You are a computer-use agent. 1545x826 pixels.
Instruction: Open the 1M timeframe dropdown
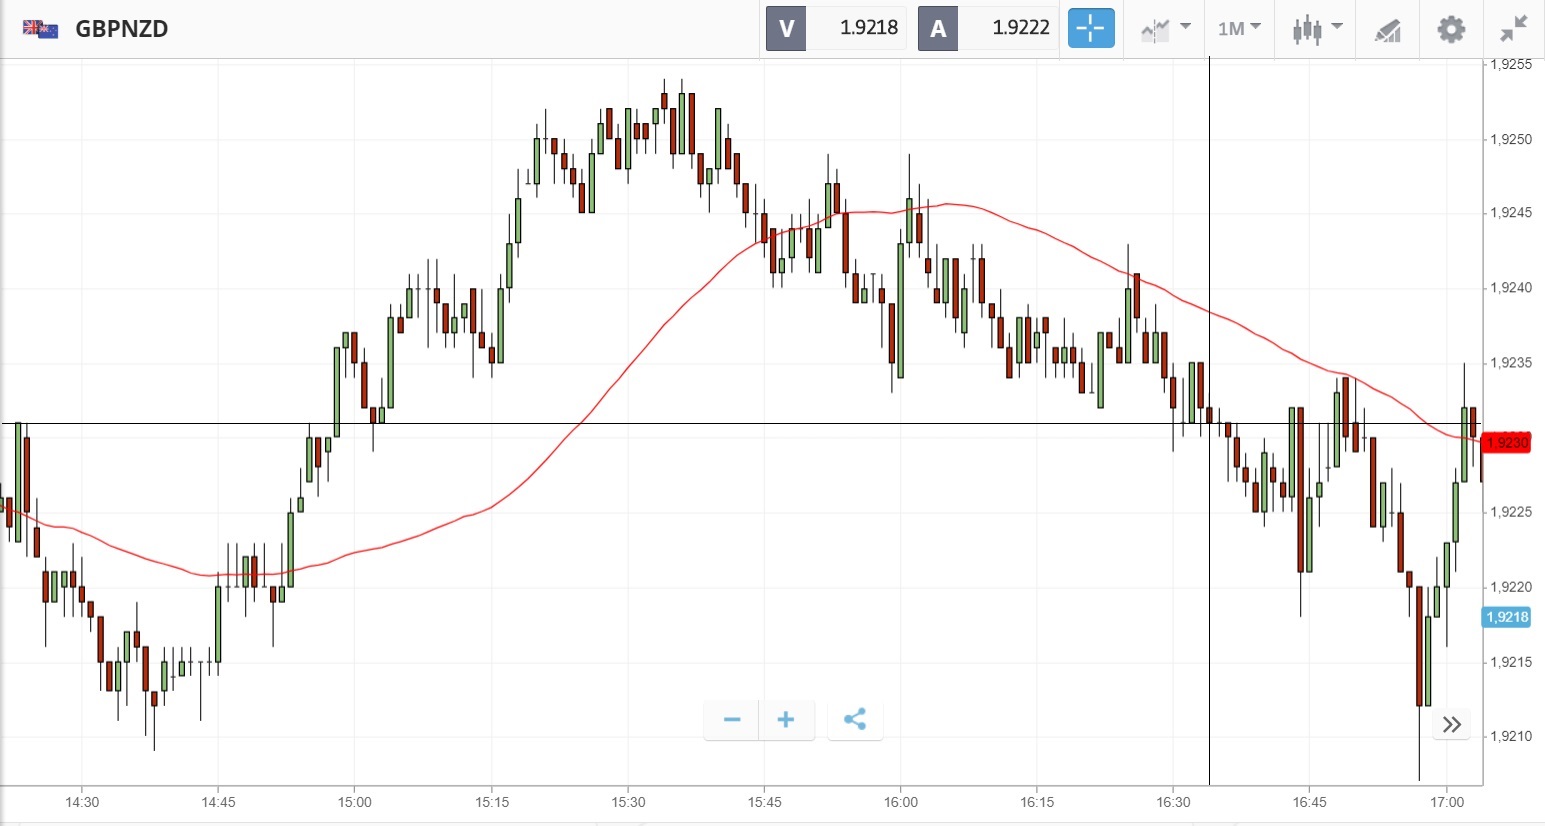coord(1239,28)
